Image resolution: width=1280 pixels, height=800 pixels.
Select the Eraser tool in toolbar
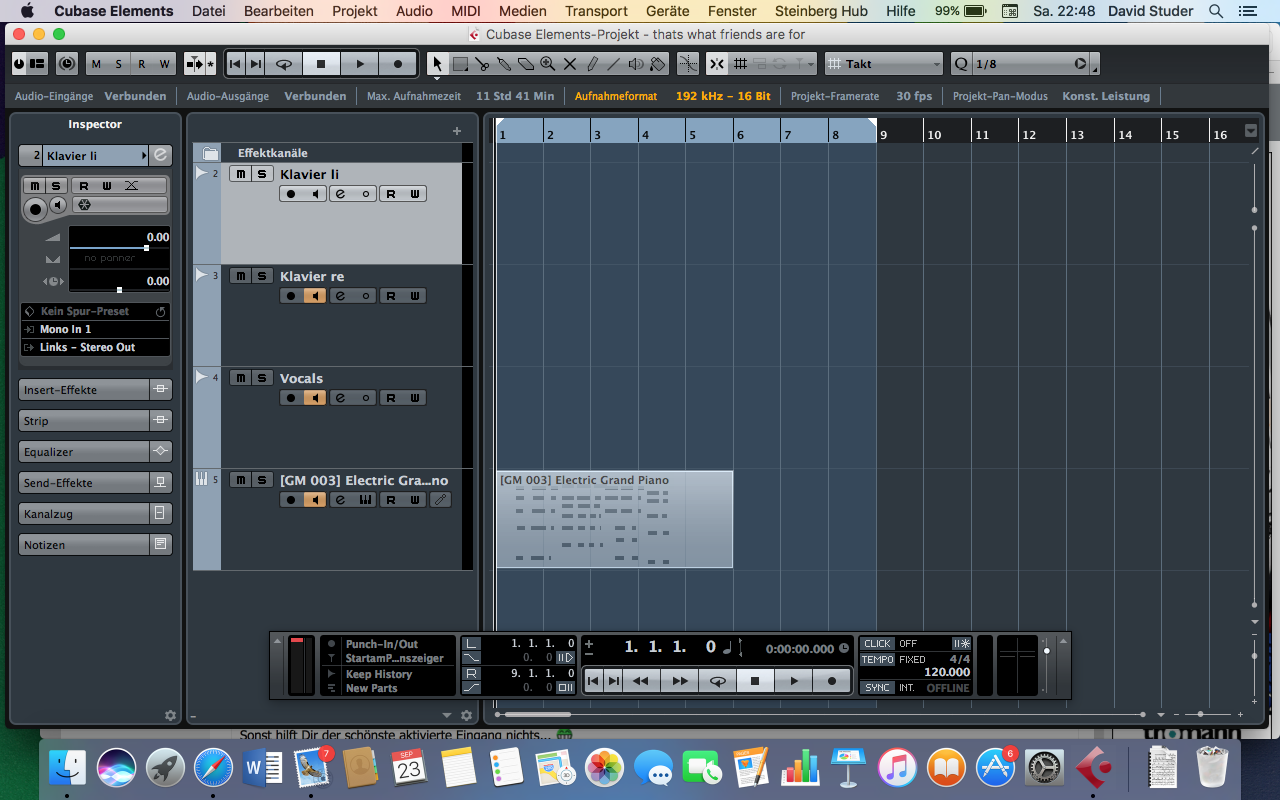coord(526,64)
